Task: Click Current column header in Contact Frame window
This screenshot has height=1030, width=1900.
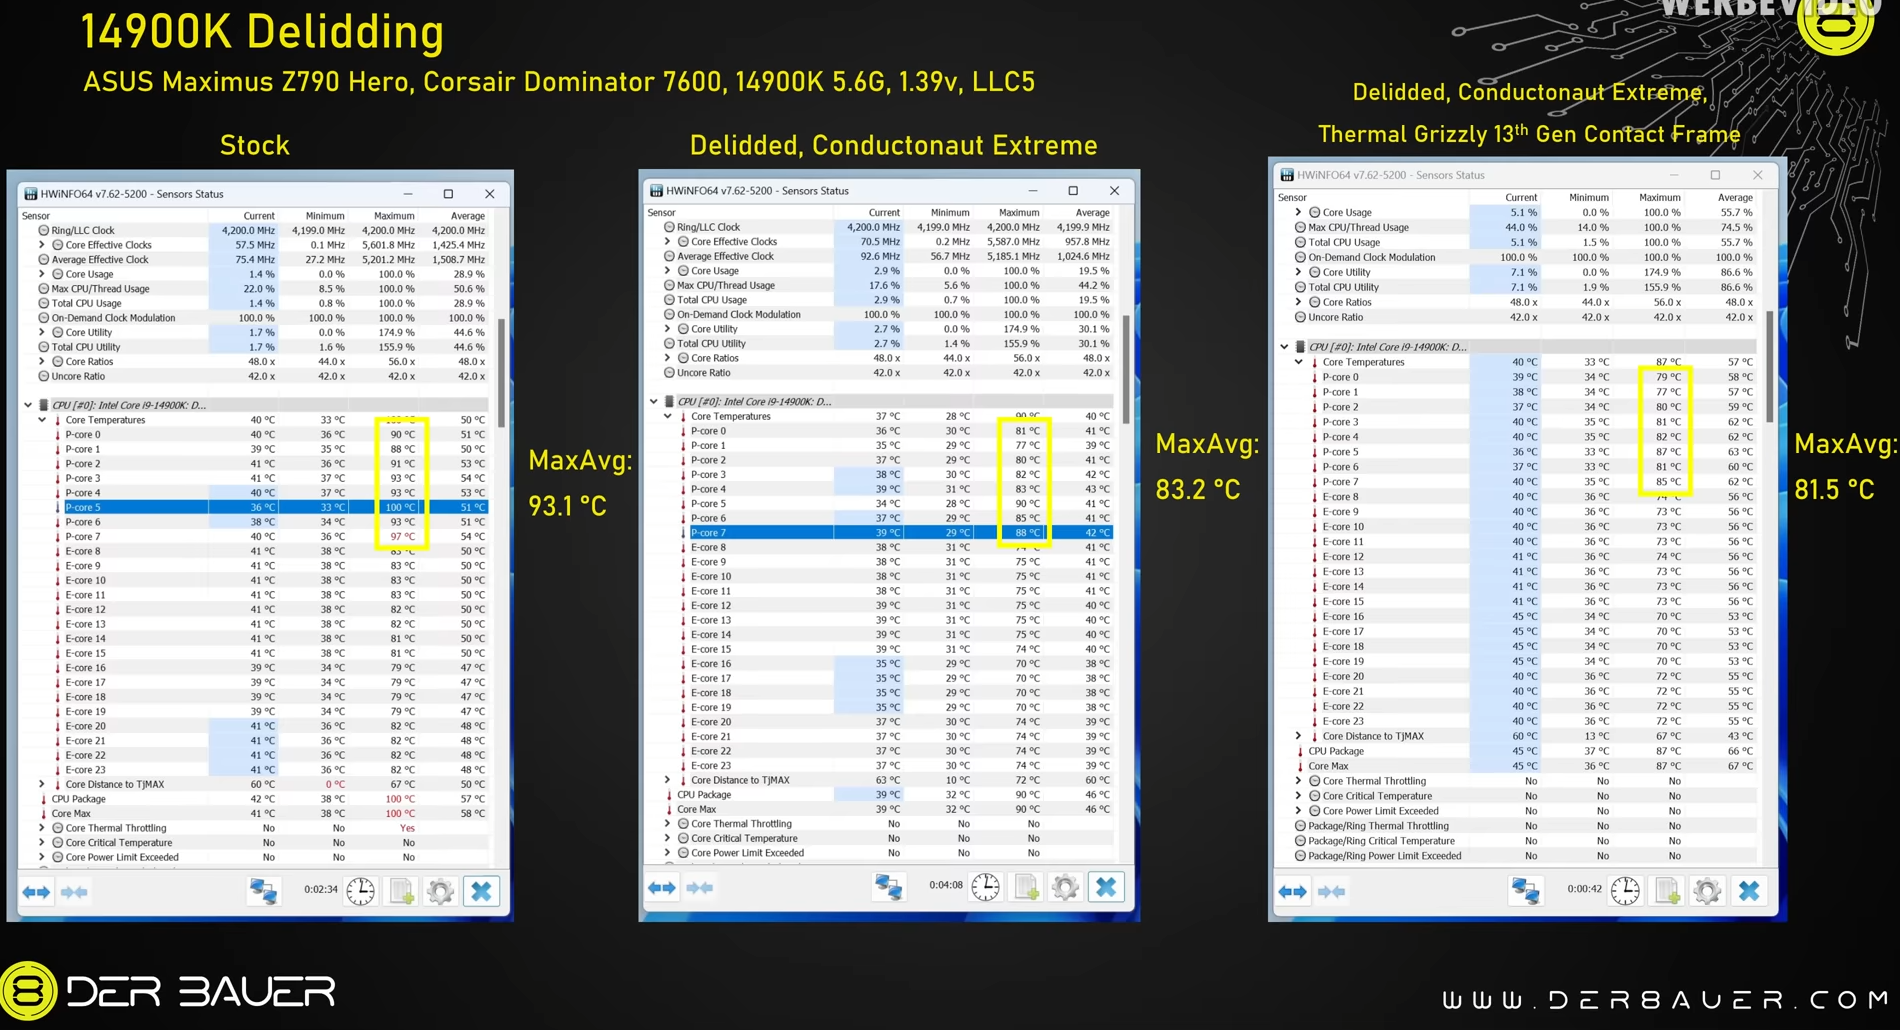Action: [1521, 197]
